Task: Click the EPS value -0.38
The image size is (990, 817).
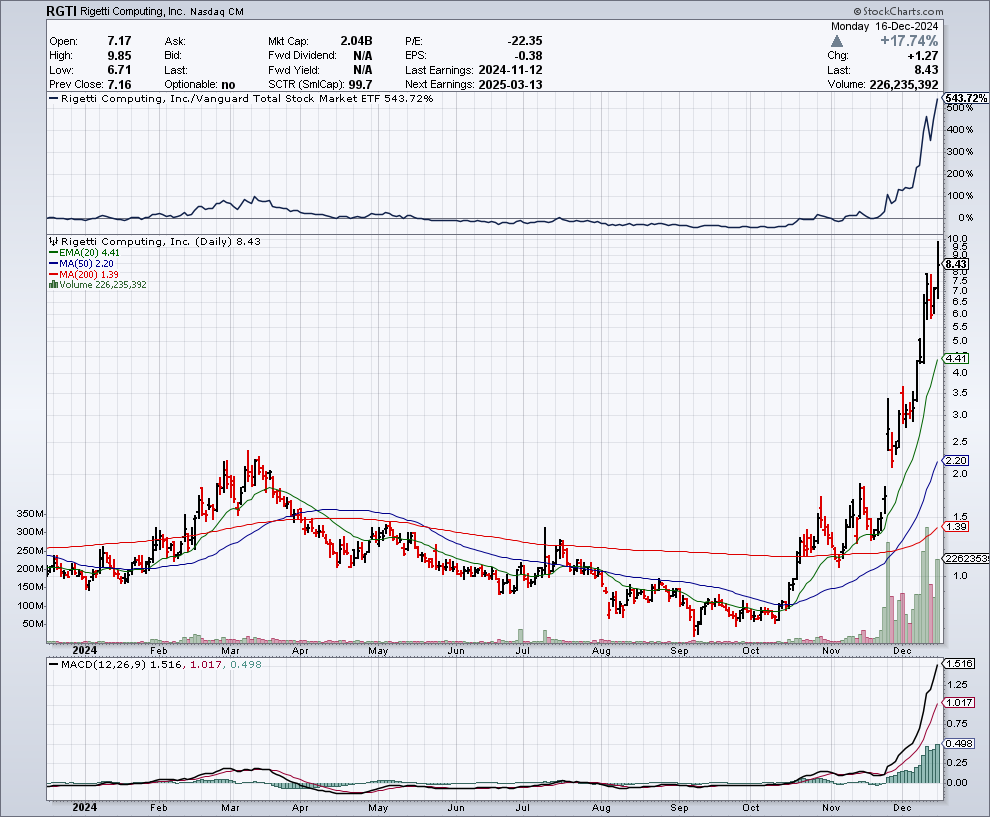Action: pyautogui.click(x=529, y=56)
